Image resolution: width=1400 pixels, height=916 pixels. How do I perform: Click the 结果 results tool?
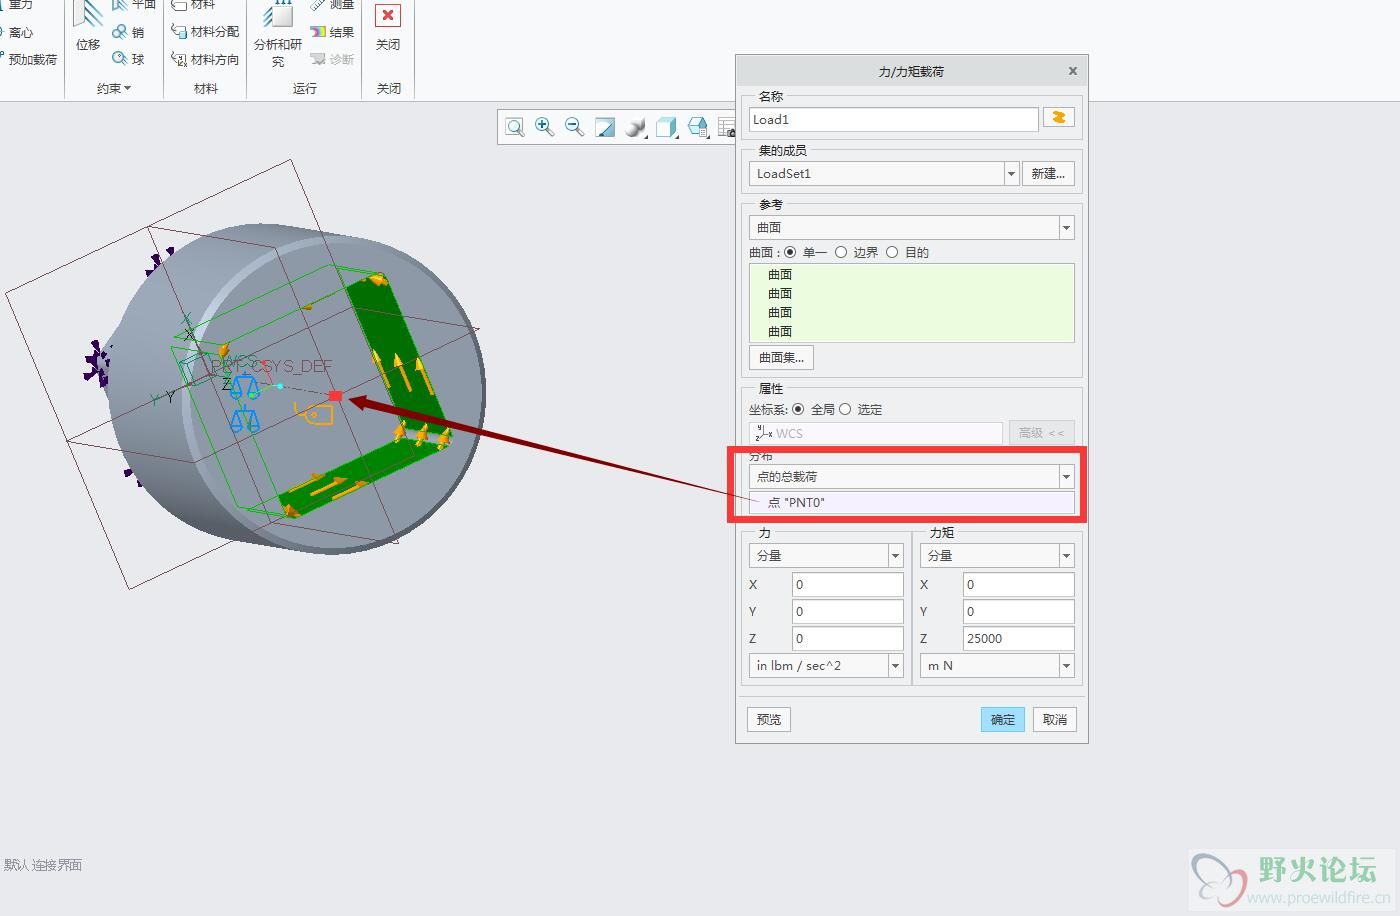pyautogui.click(x=332, y=32)
